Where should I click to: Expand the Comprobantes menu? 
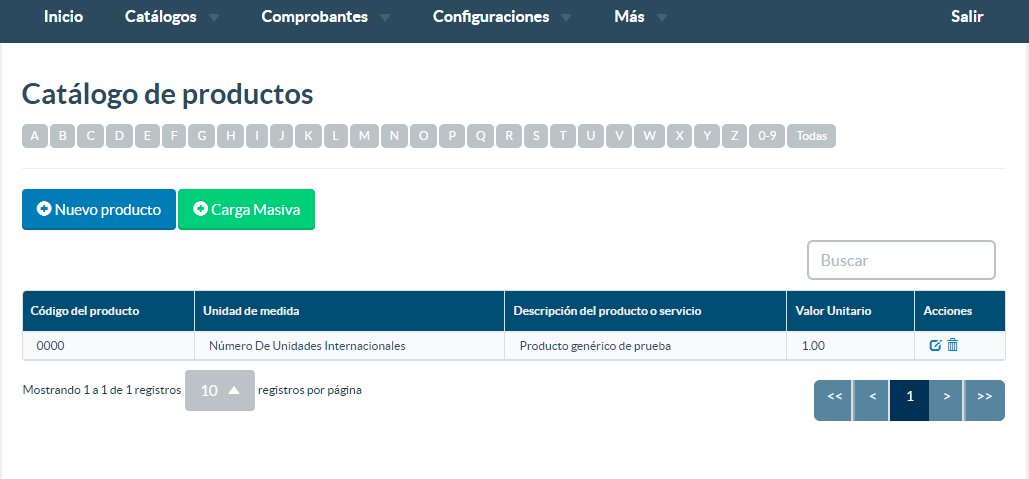(x=326, y=17)
